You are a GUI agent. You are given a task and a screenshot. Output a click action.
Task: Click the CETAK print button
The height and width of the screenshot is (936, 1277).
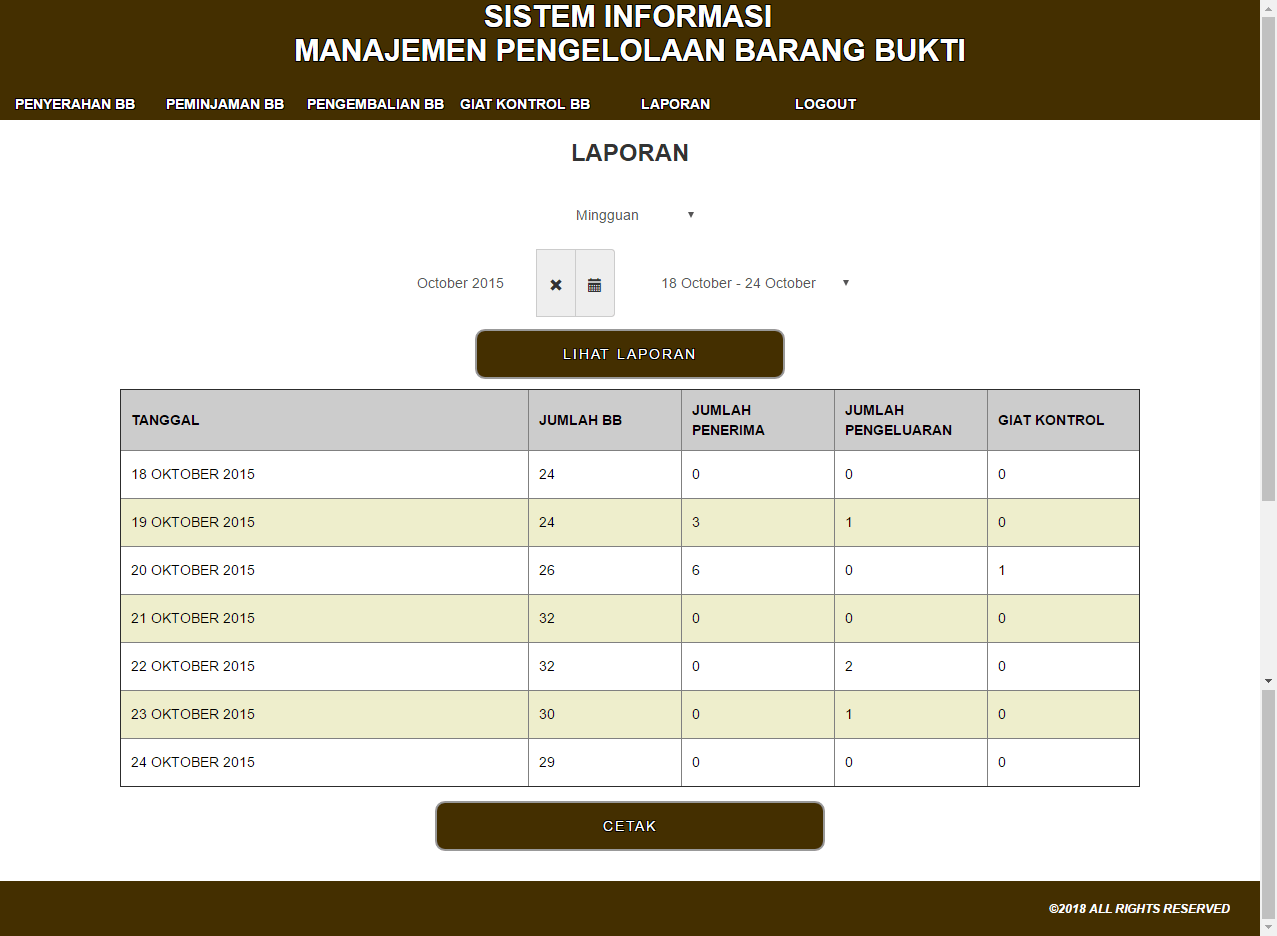coord(629,826)
